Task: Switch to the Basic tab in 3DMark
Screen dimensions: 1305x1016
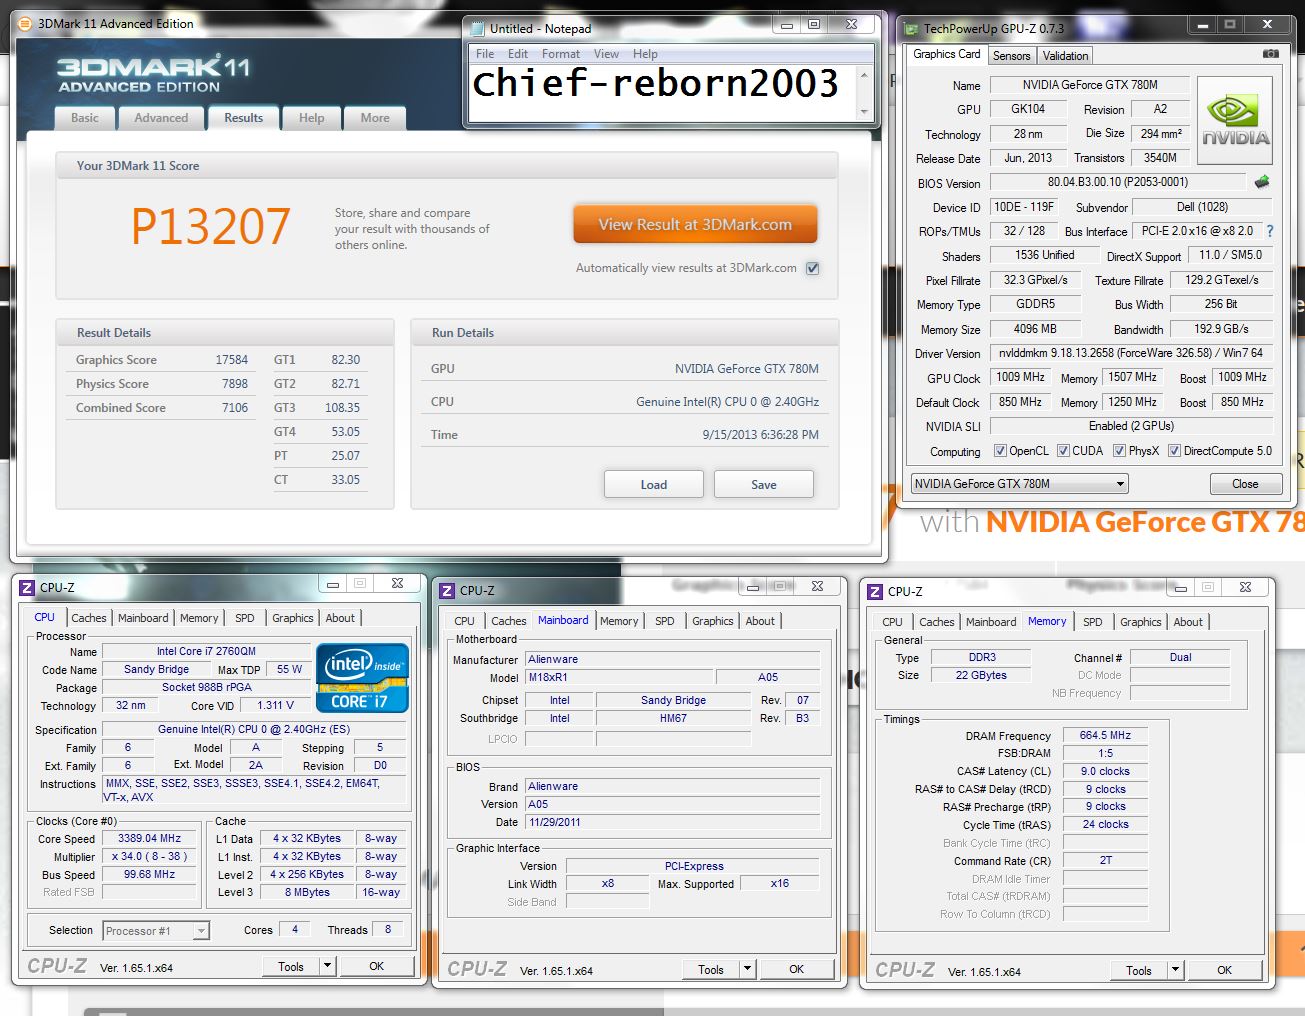Action: (85, 118)
